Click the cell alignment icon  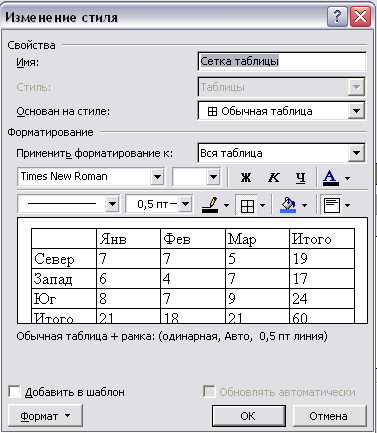tap(331, 205)
